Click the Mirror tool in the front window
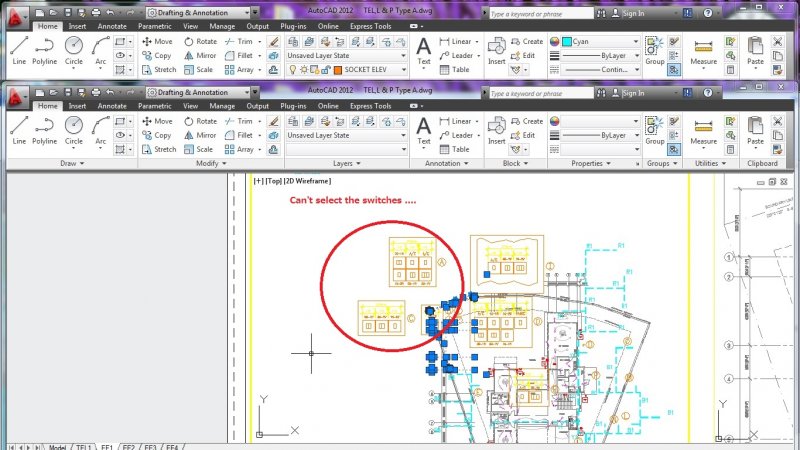 click(x=199, y=135)
